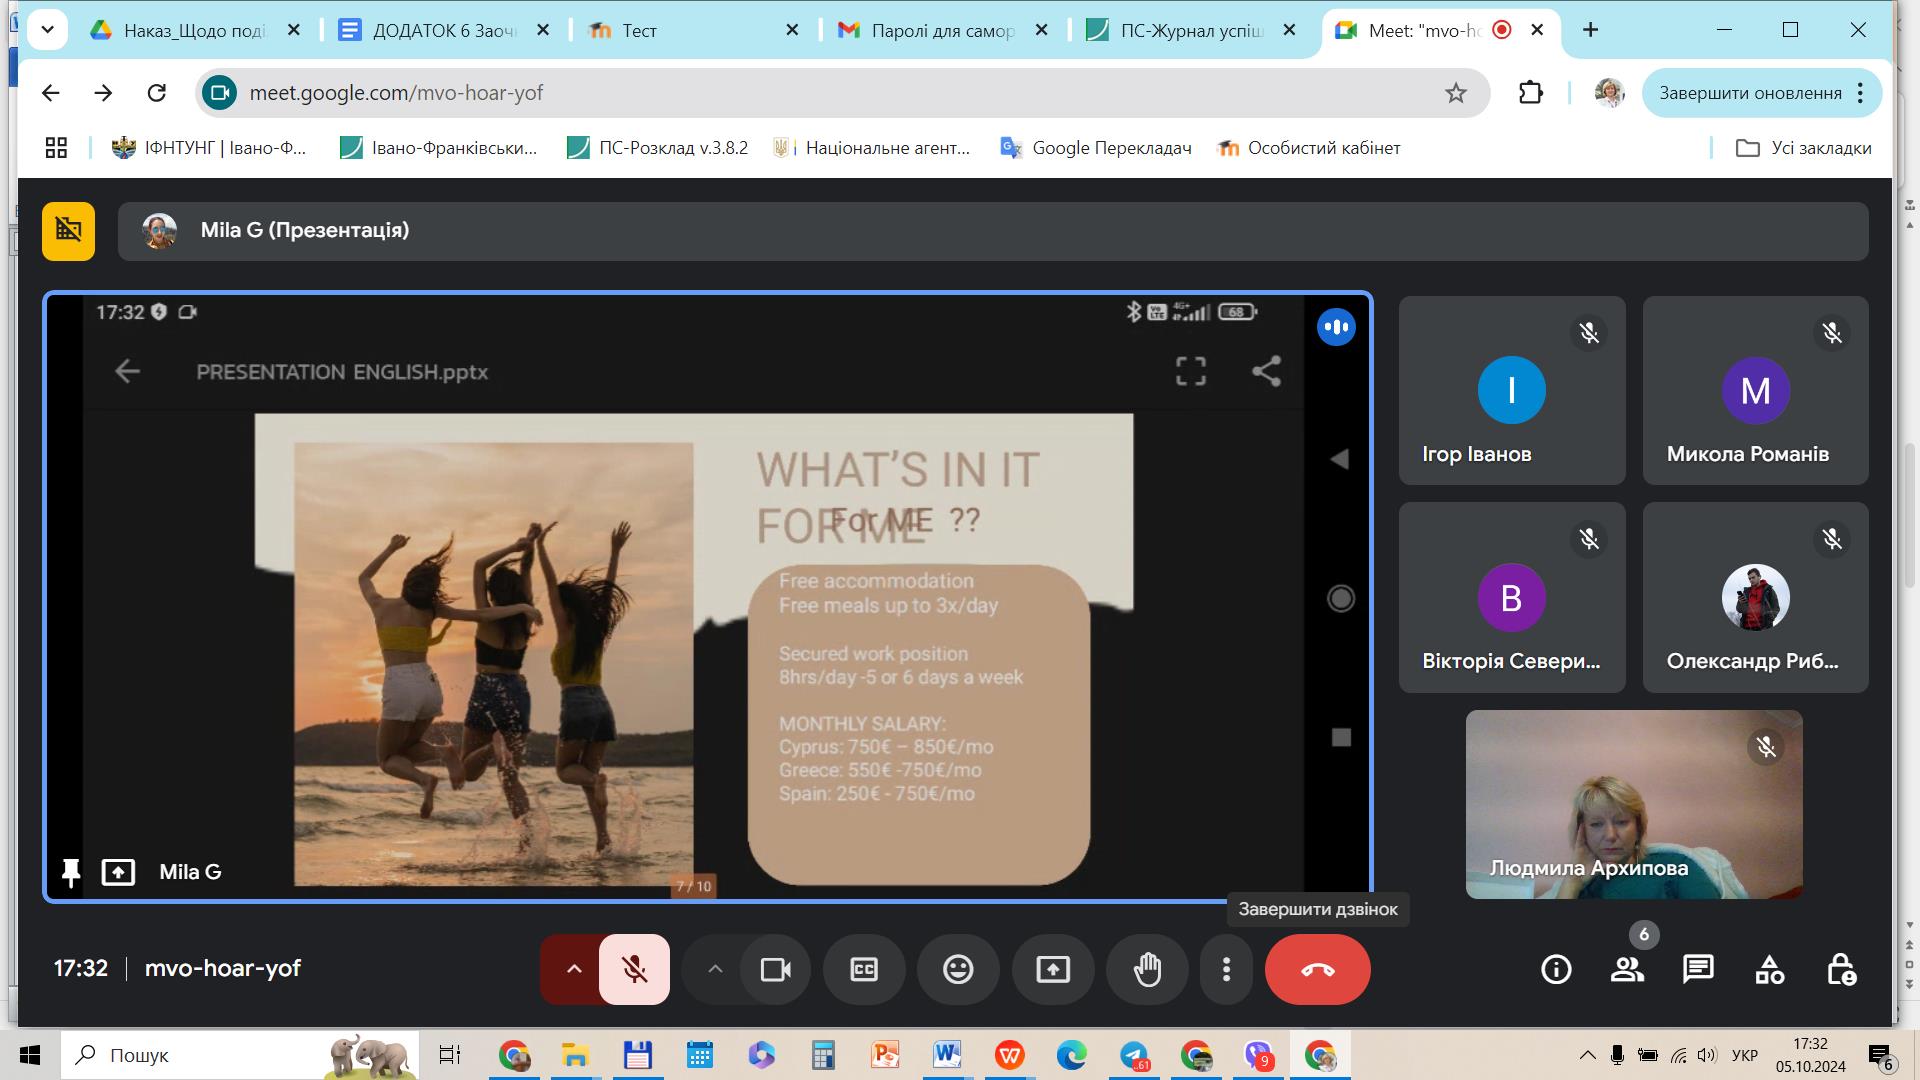The width and height of the screenshot is (1920, 1080).
Task: Turn on closed captions
Action: pyautogui.click(x=864, y=969)
